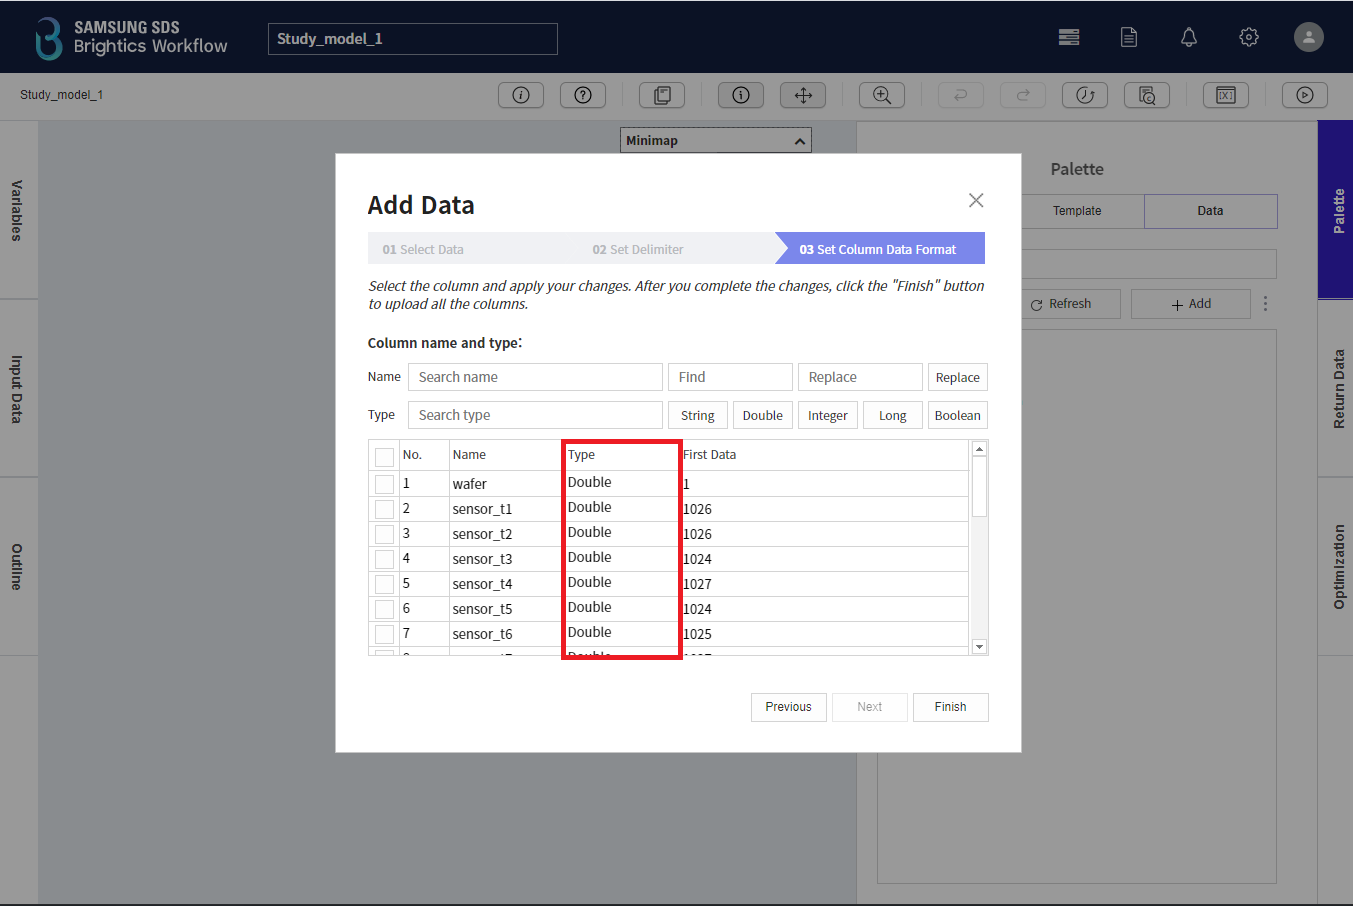1353x906 pixels.
Task: Click the Study_model_1 title field in header
Action: click(x=413, y=39)
